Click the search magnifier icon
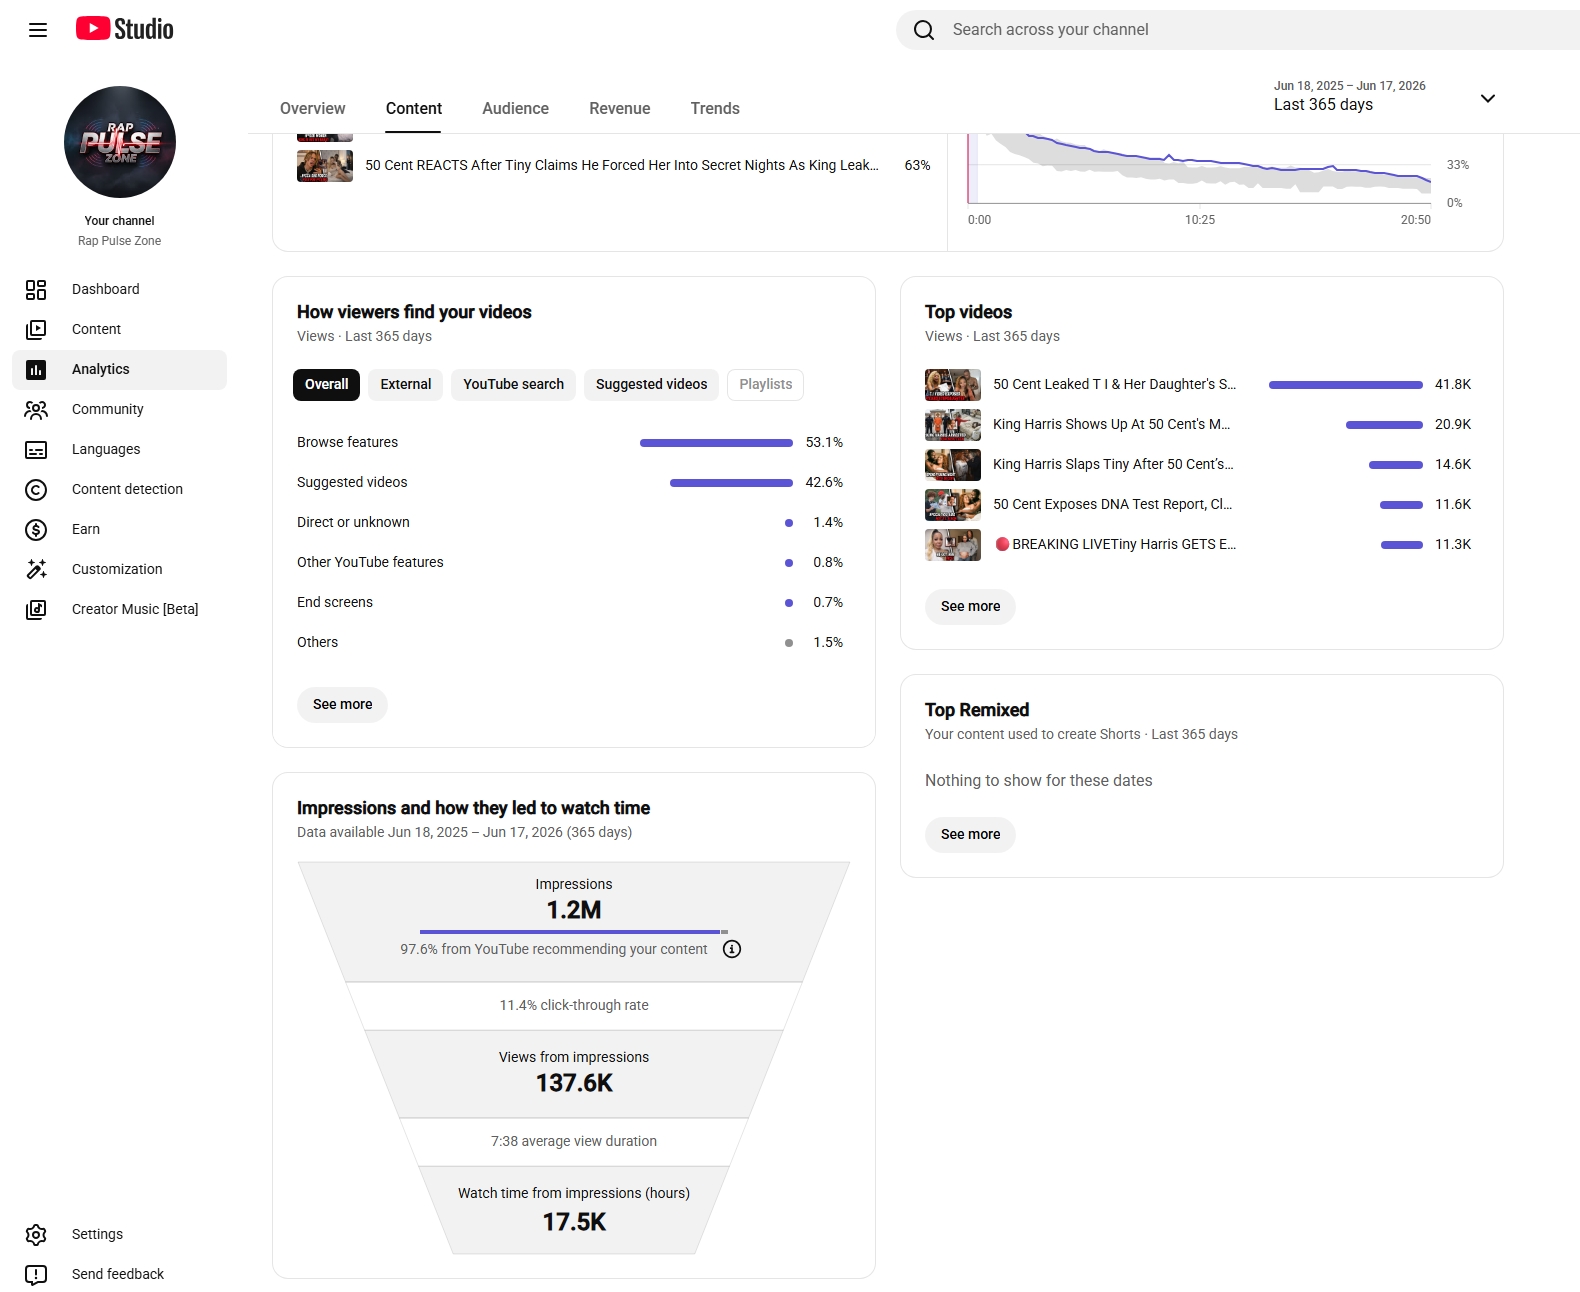The height and width of the screenshot is (1292, 1580). [924, 30]
